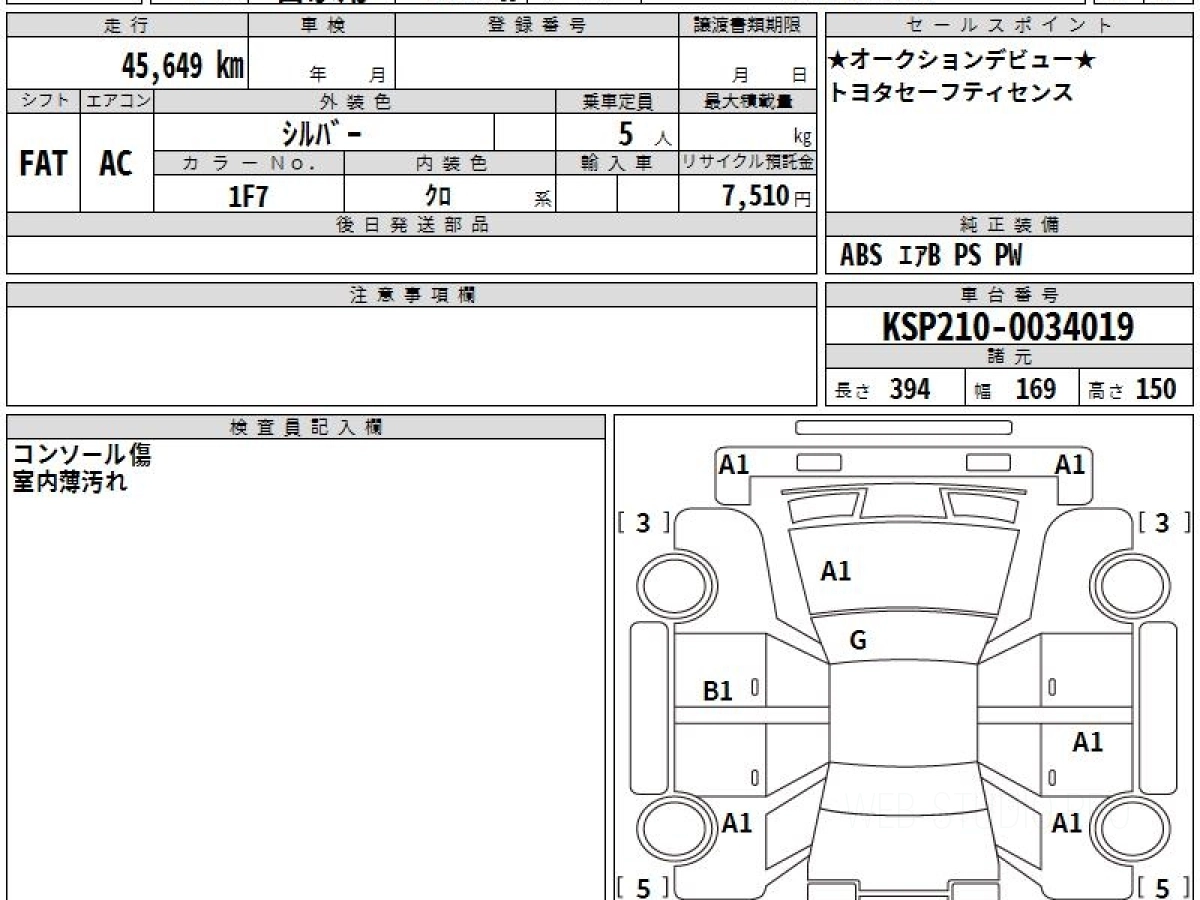This screenshot has height=900, width=1200.
Task: Select the 後日発送部品 header
Action: coord(412,225)
